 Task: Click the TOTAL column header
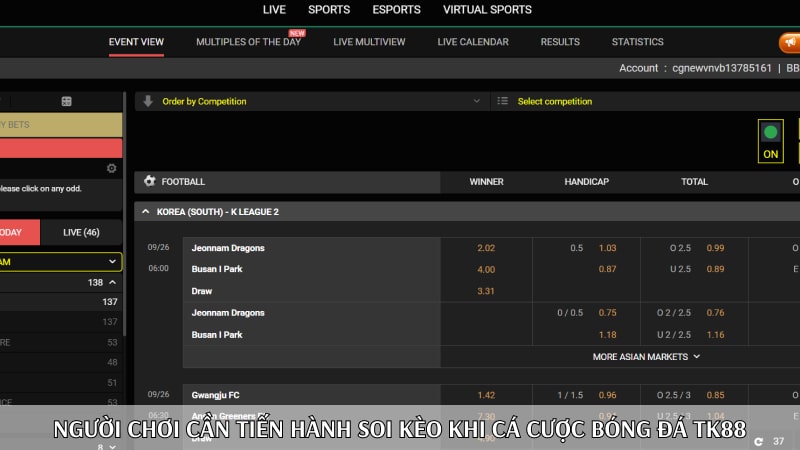pos(694,182)
